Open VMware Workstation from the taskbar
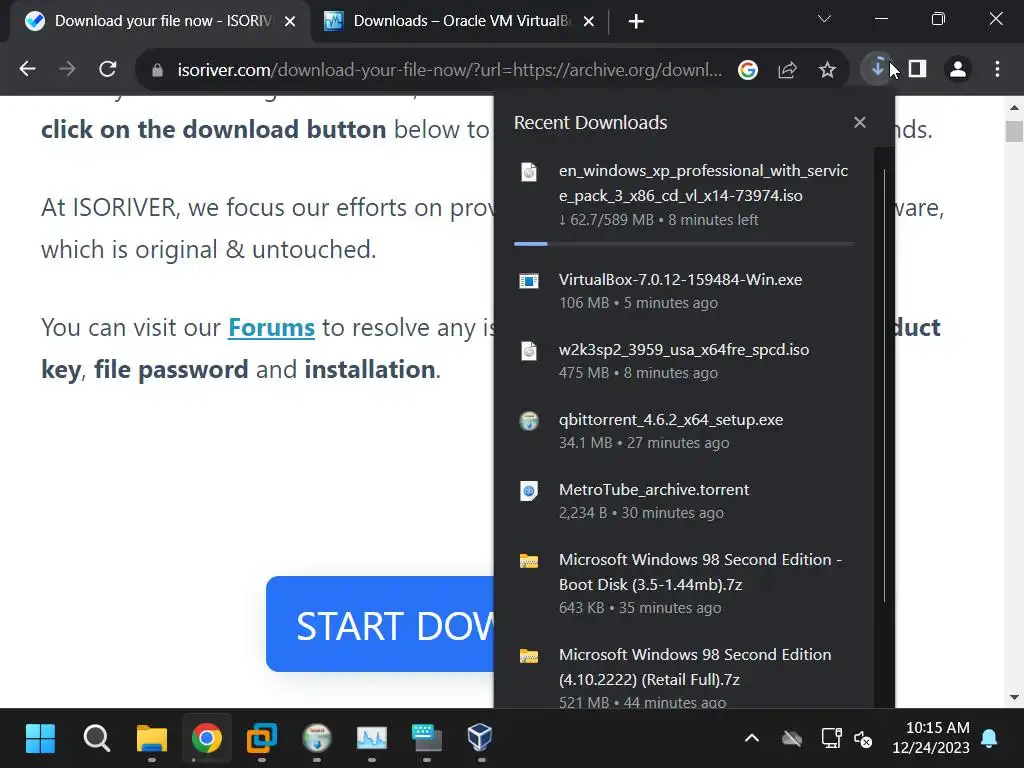 [261, 738]
